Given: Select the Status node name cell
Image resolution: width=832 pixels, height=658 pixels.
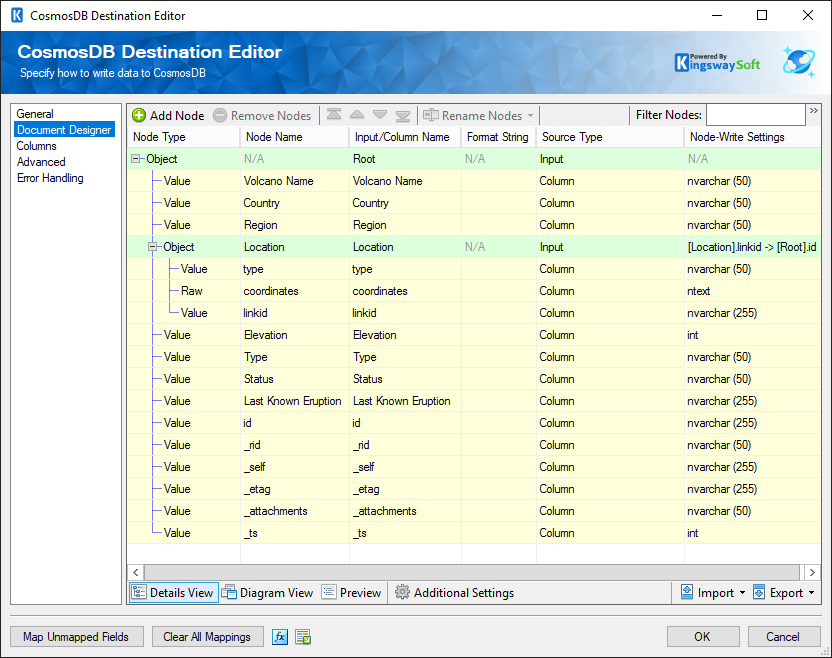Looking at the screenshot, I should coord(294,379).
